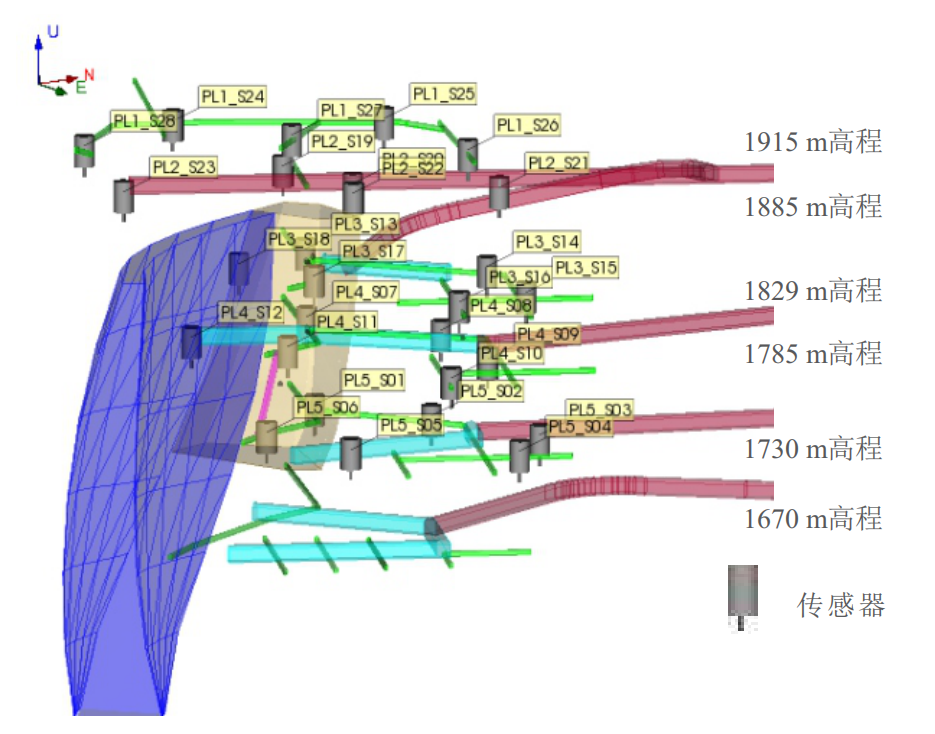Select the sensor cylinder attached to PL2_S23
This screenshot has height=734, width=935.
123,196
